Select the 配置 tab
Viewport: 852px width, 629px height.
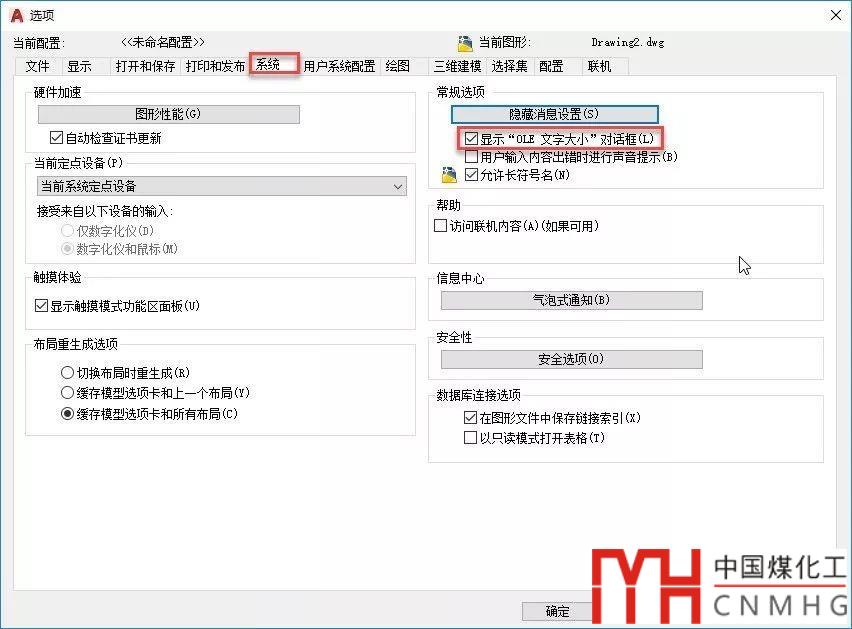551,66
